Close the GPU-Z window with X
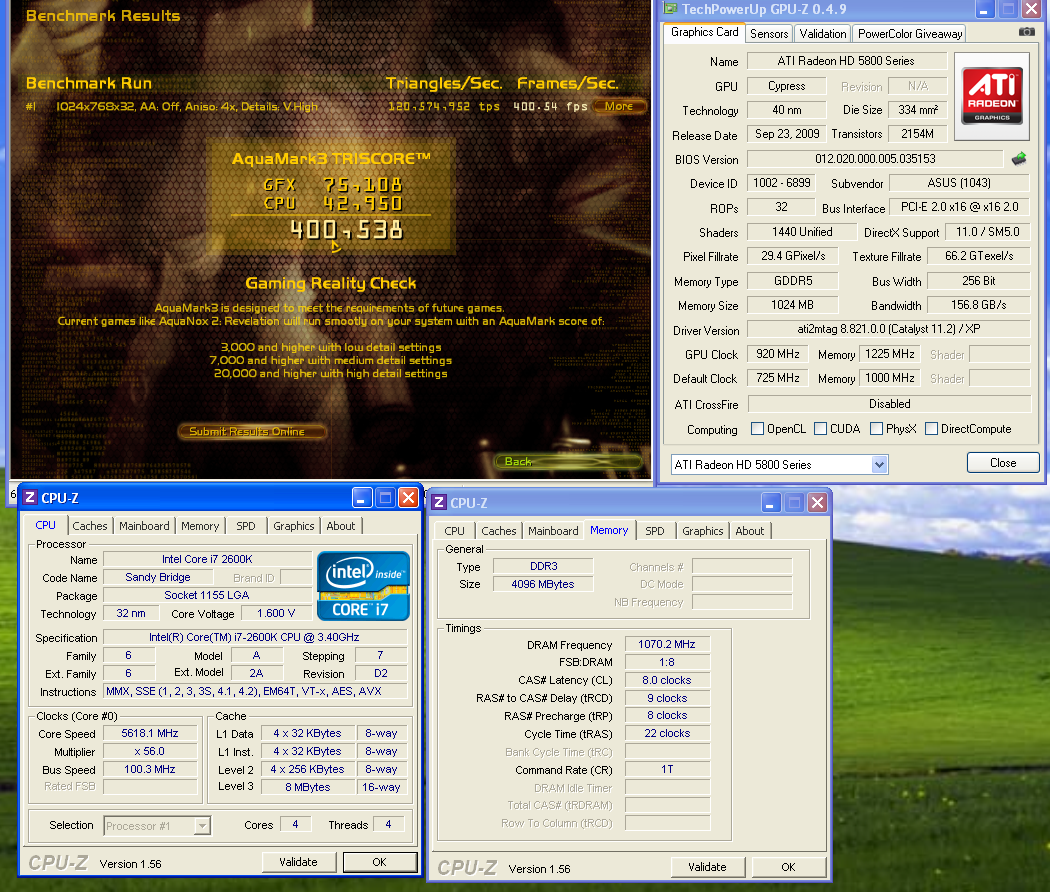Image resolution: width=1050 pixels, height=892 pixels. pyautogui.click(x=1031, y=9)
